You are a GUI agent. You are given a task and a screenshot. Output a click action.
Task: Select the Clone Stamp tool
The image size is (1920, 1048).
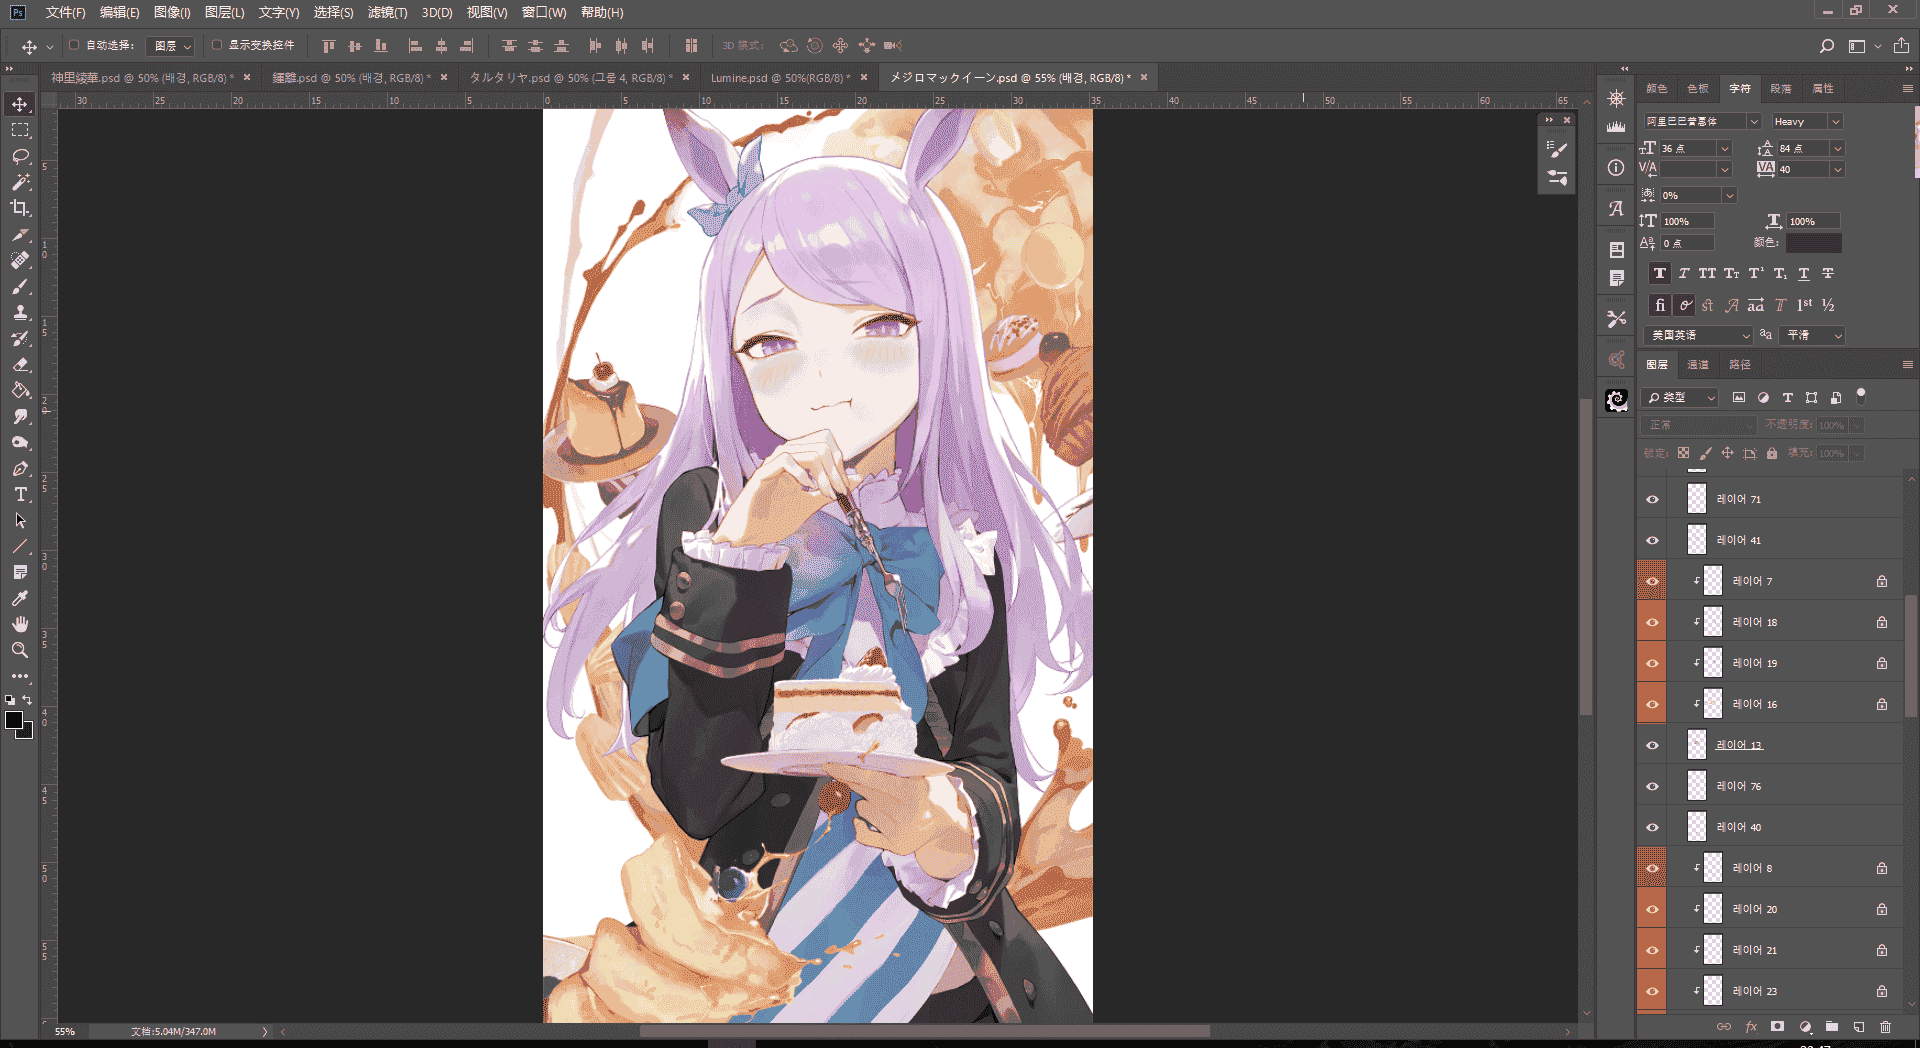tap(20, 312)
